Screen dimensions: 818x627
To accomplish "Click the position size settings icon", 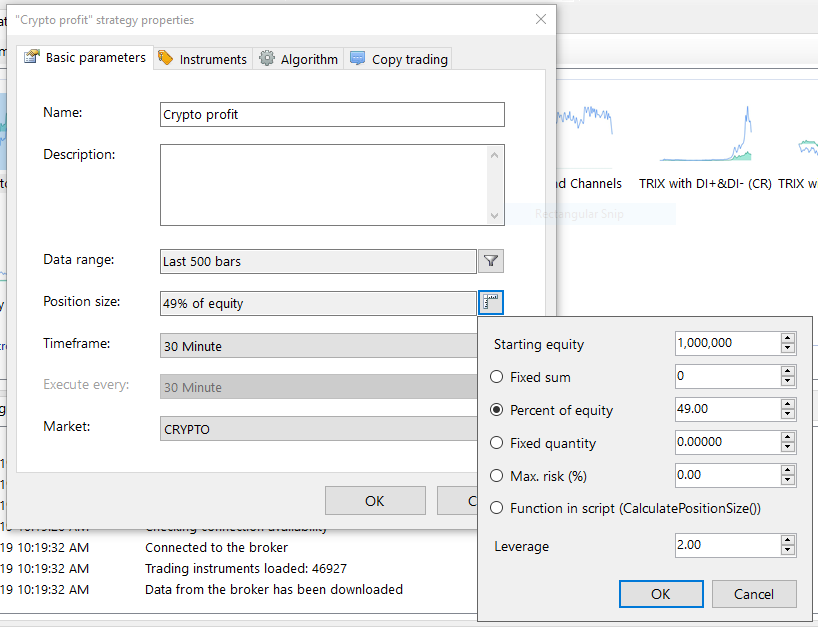I will point(490,303).
